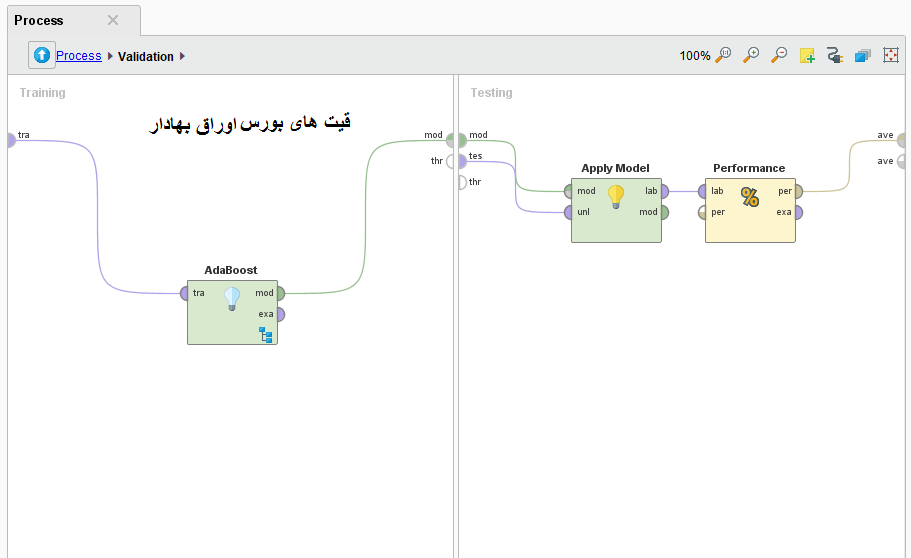Add a note with the yellow sticky icon
Screen dimensions: 911x558
[x=807, y=56]
